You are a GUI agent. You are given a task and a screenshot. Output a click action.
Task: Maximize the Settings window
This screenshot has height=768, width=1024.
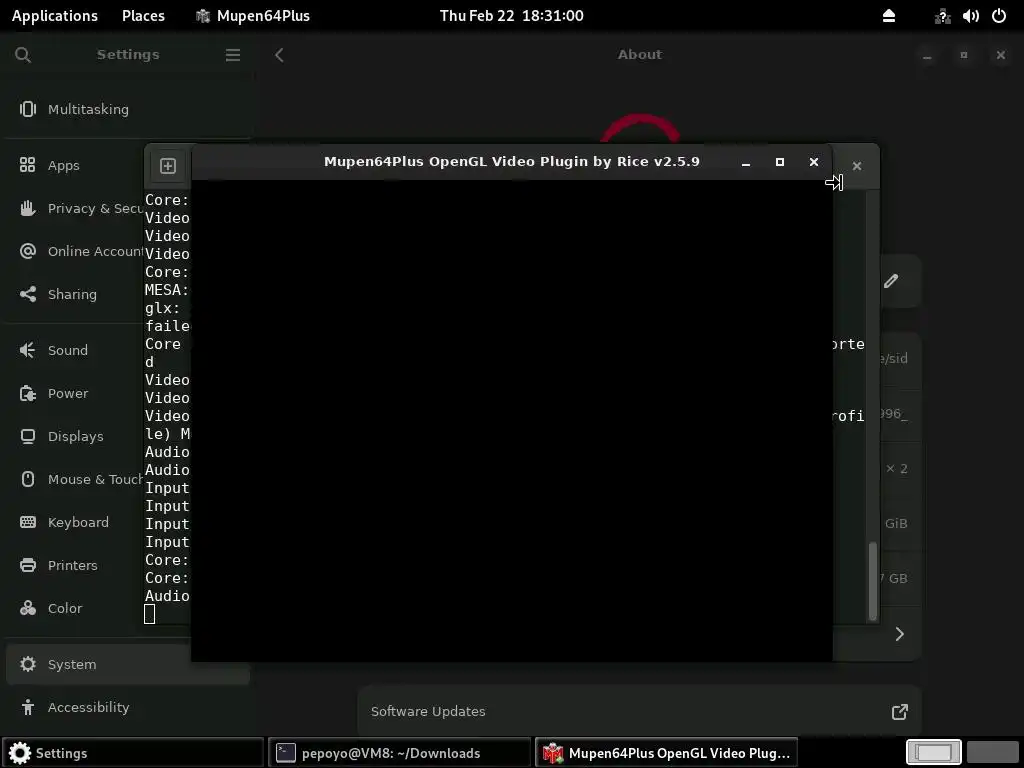click(964, 56)
